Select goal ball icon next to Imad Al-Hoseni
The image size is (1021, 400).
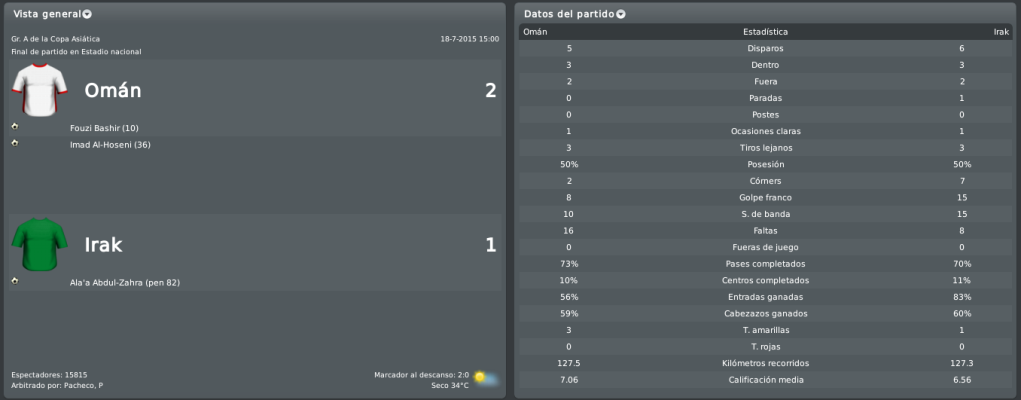click(x=15, y=143)
